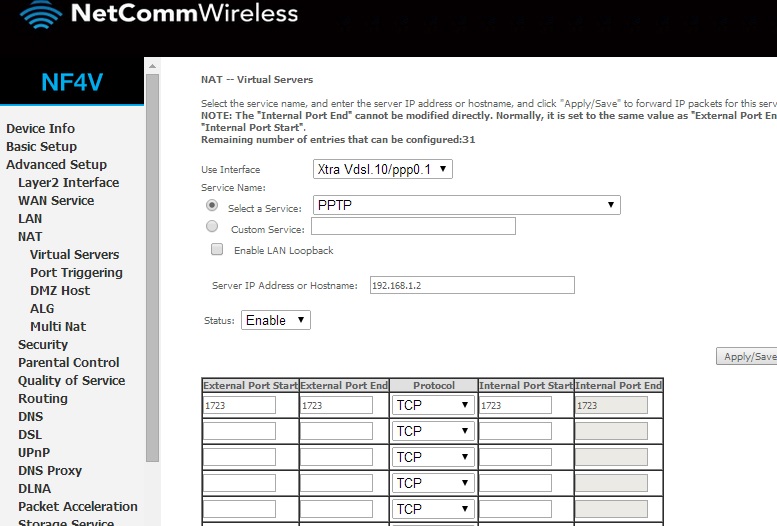777x526 pixels.
Task: Open DMZ Host settings
Action: 60,290
